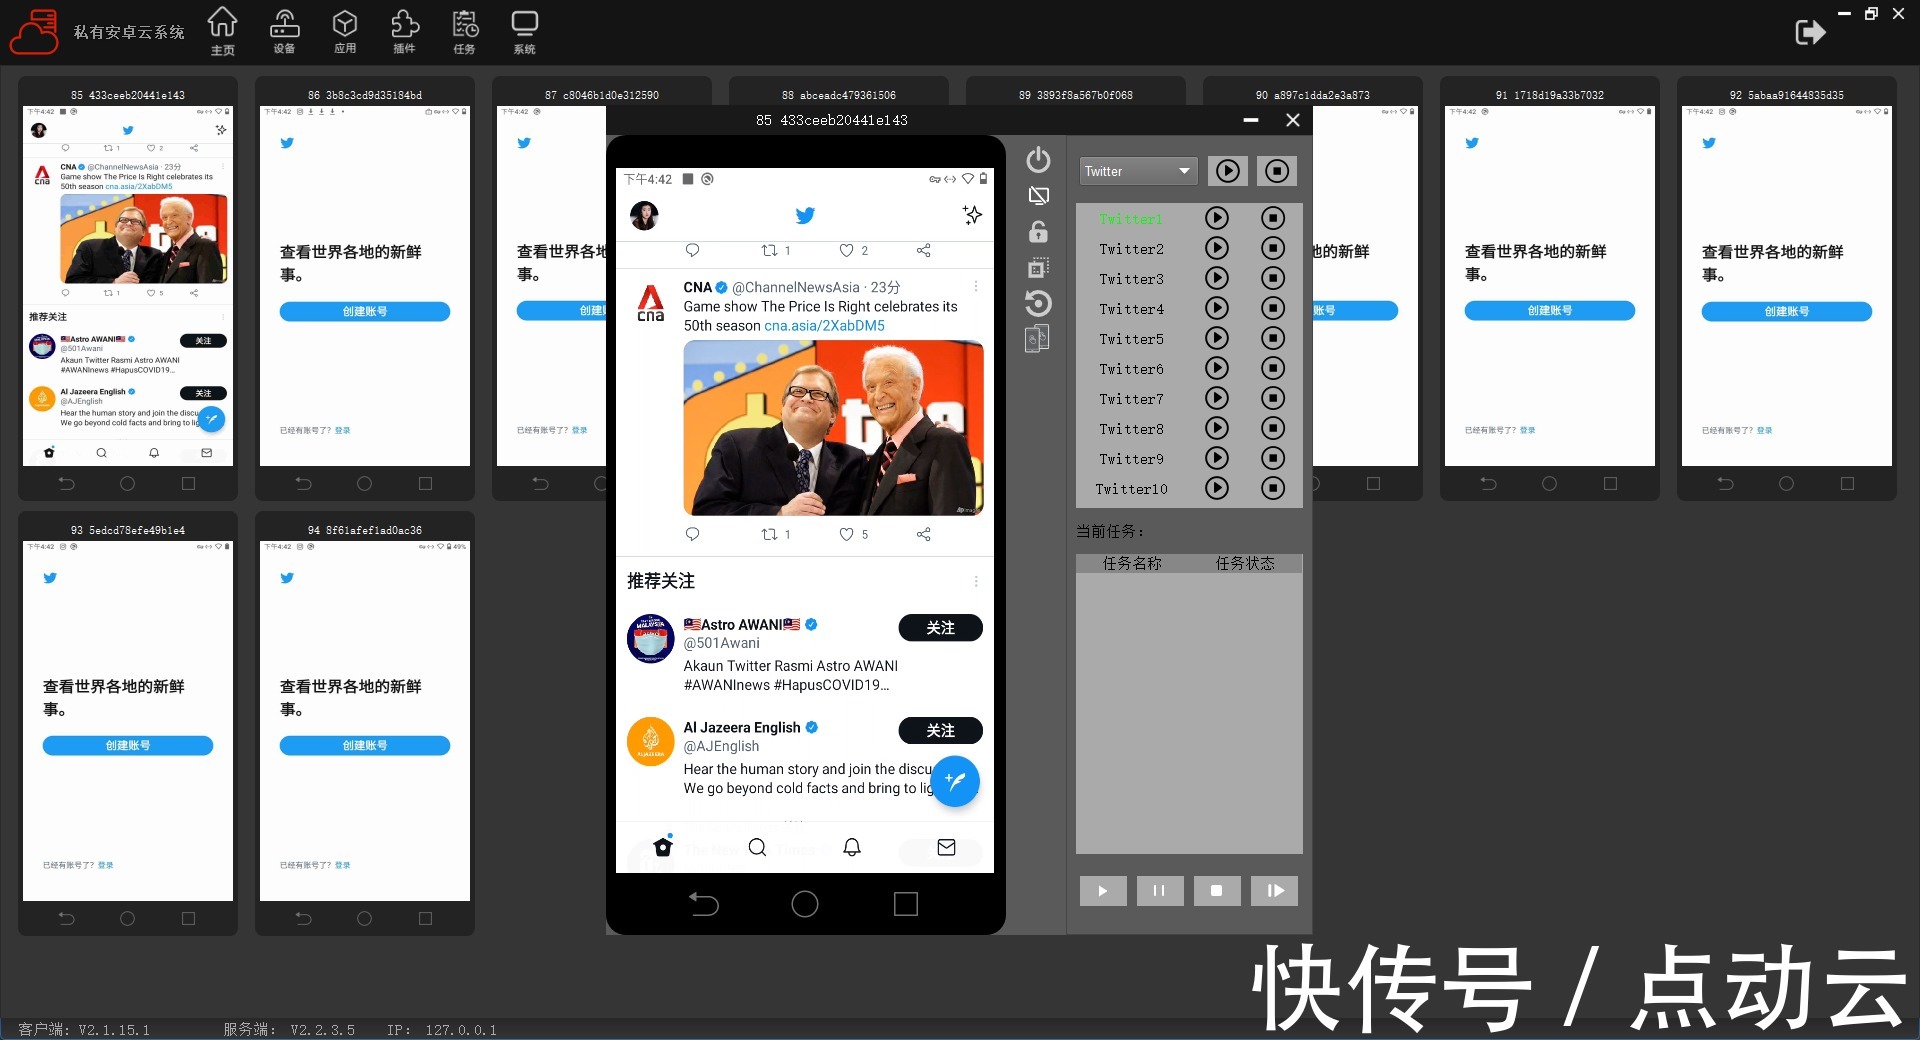1920x1040 pixels.
Task: Click the logout exit icon at top right
Action: (x=1810, y=32)
